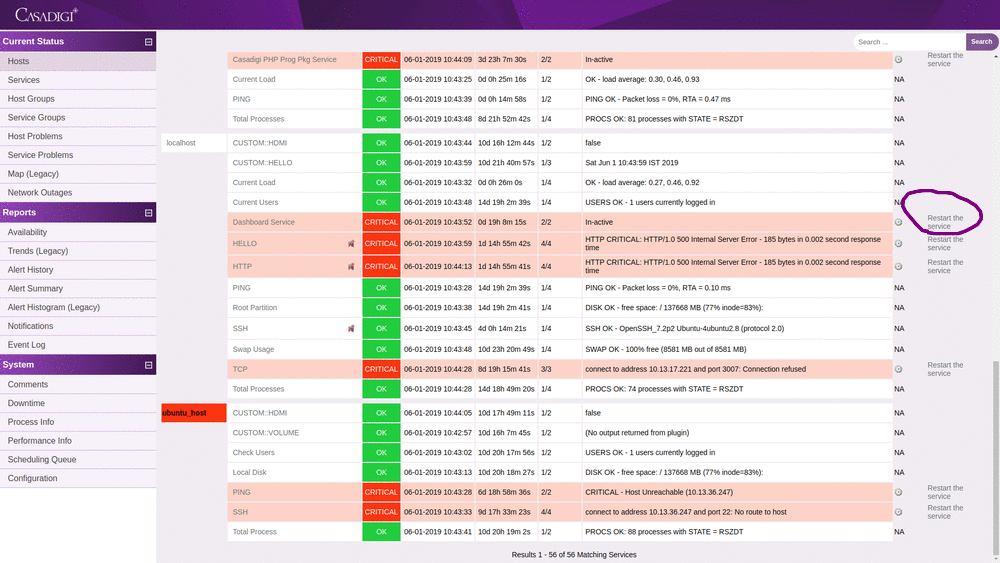This screenshot has height=563, width=1000.
Task: Collapse the System sidebar section
Action: (x=149, y=365)
